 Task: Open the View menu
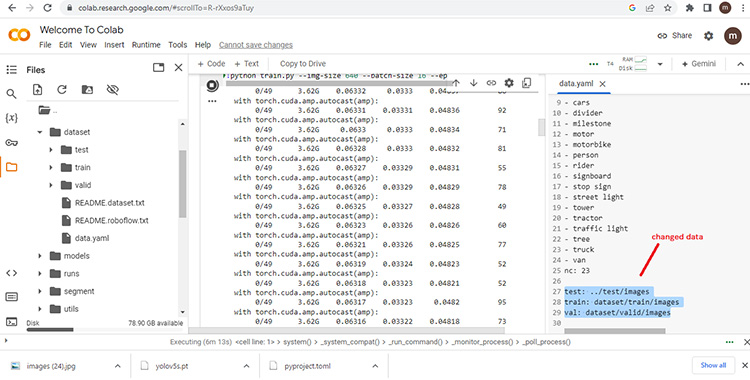(88, 45)
